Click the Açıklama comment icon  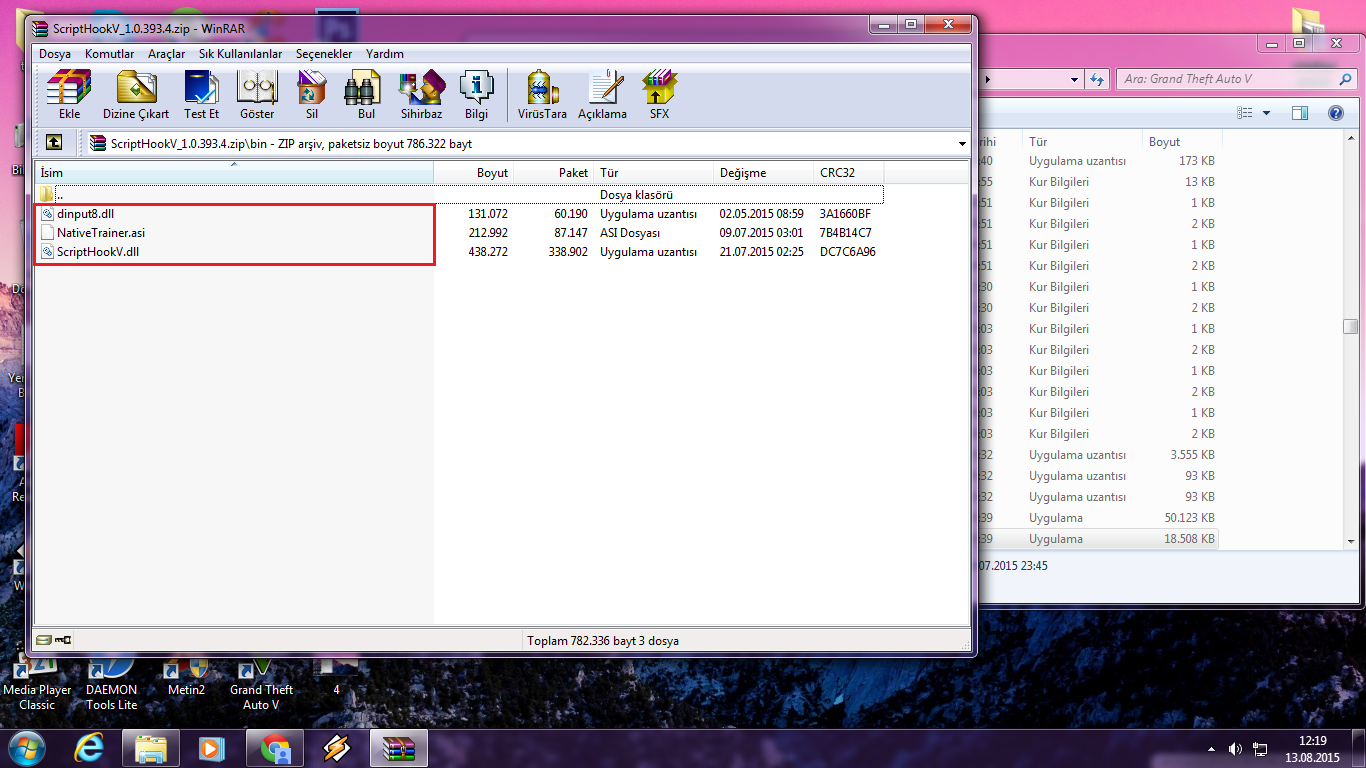[x=602, y=95]
